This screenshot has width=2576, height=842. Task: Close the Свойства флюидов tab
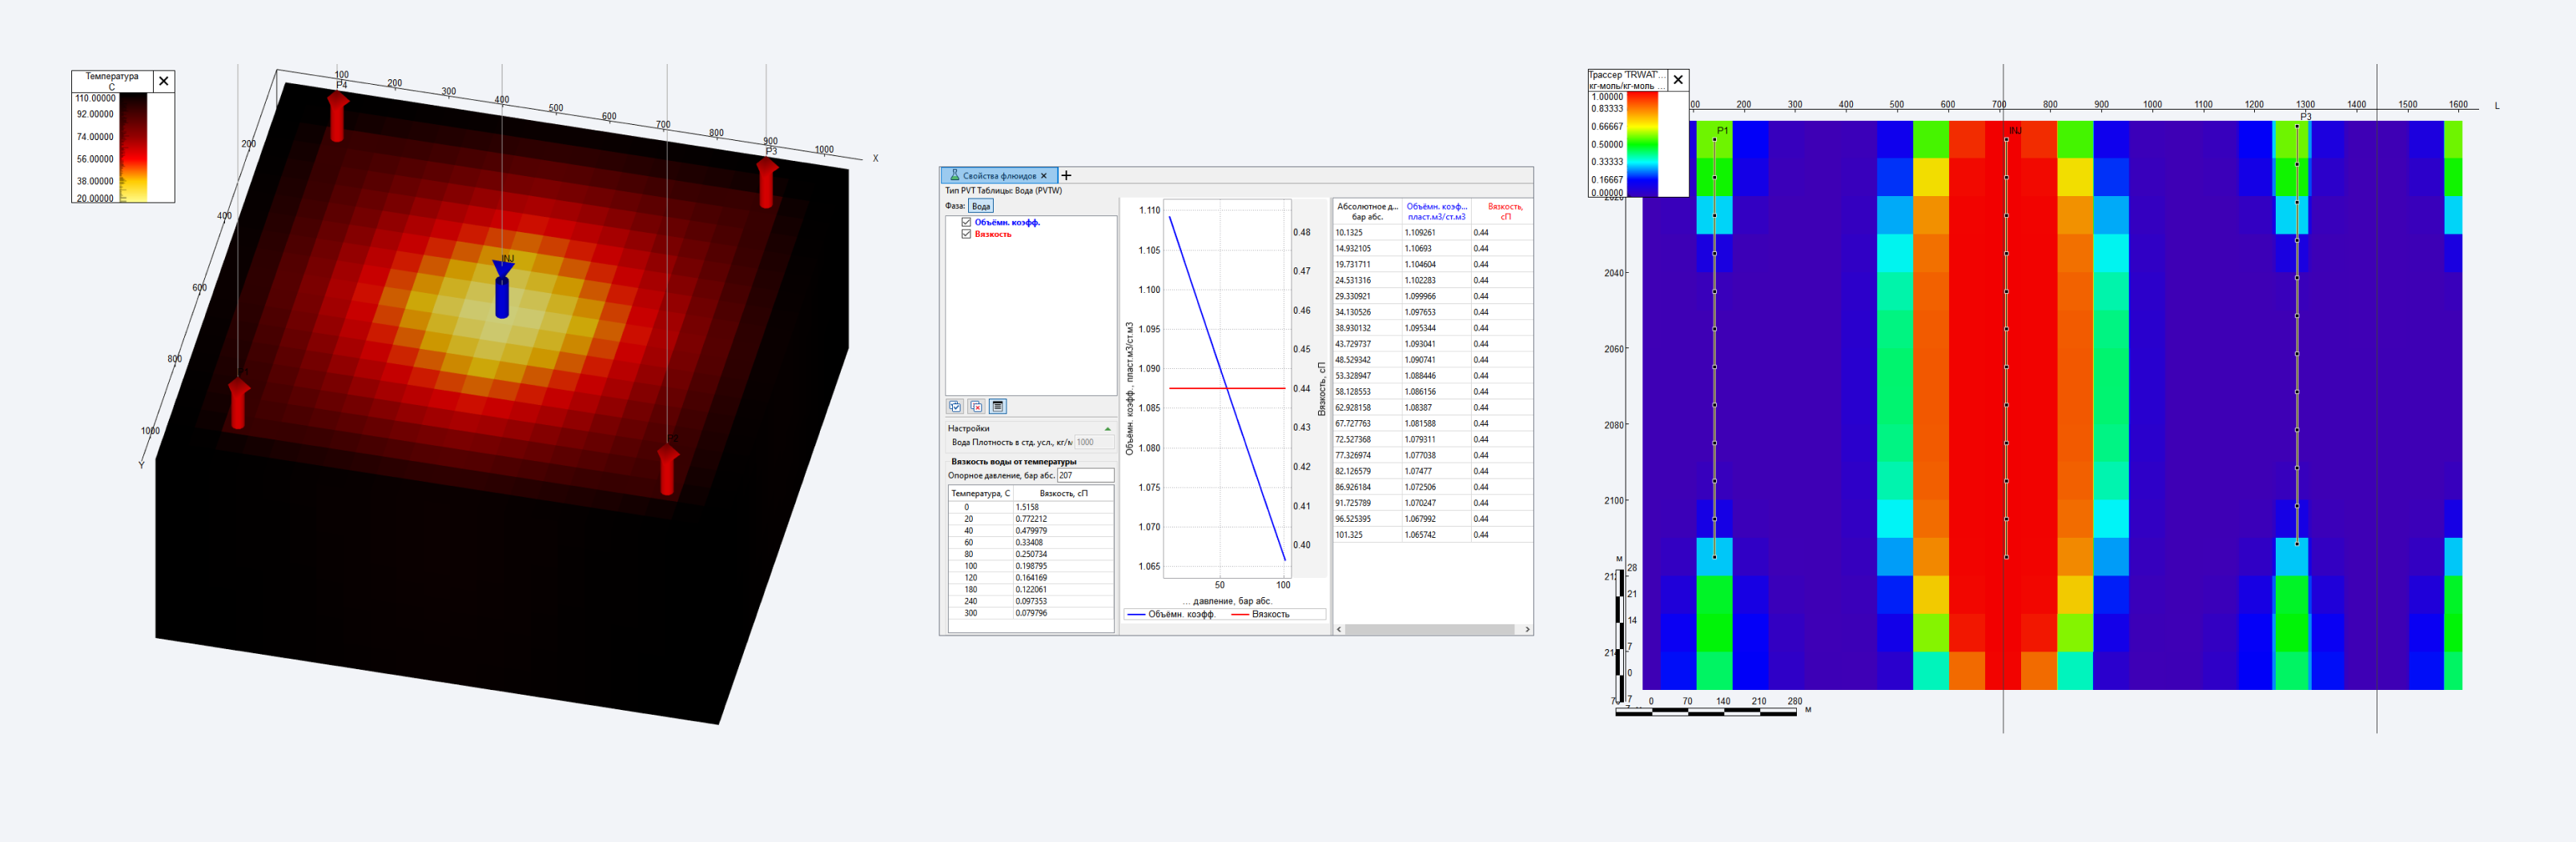(x=1044, y=176)
